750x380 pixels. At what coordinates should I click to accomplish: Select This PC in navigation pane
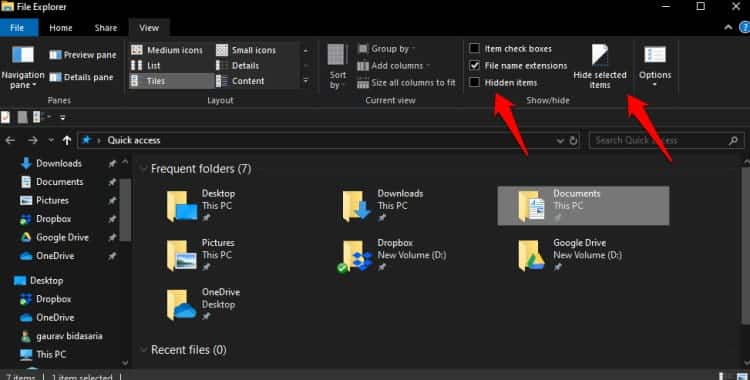tap(51, 355)
